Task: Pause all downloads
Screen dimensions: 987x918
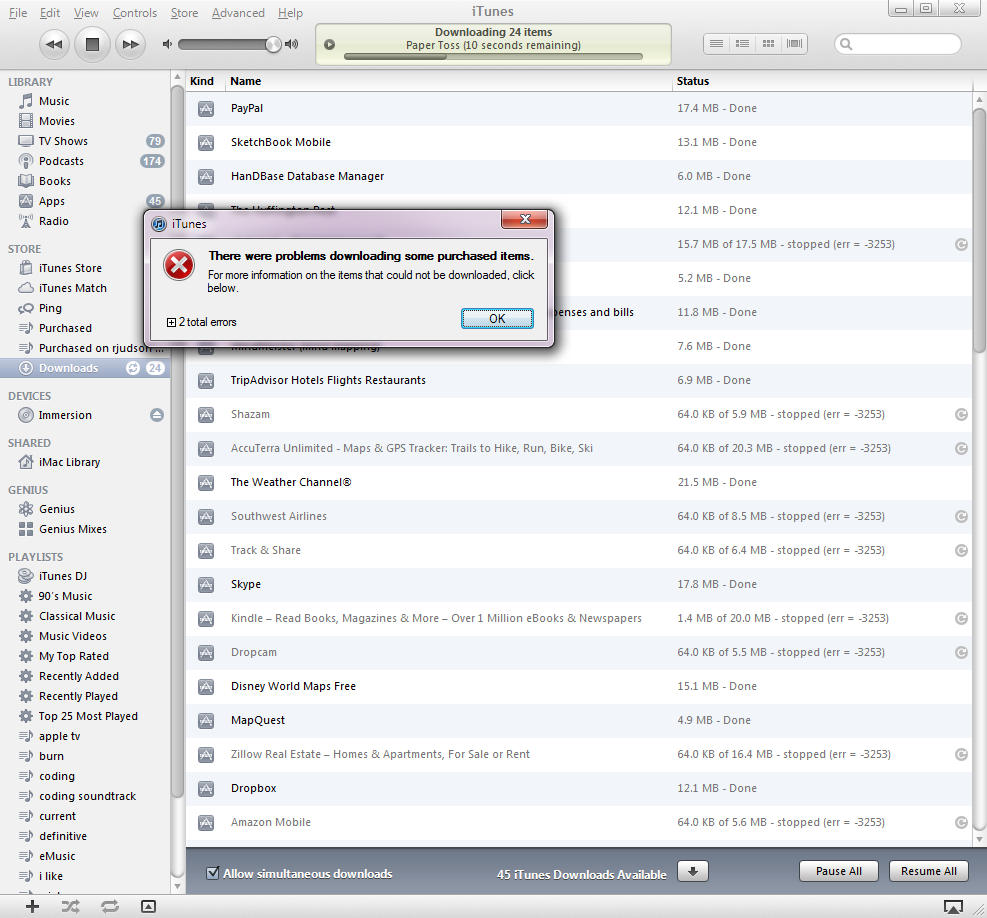Action: coord(838,871)
